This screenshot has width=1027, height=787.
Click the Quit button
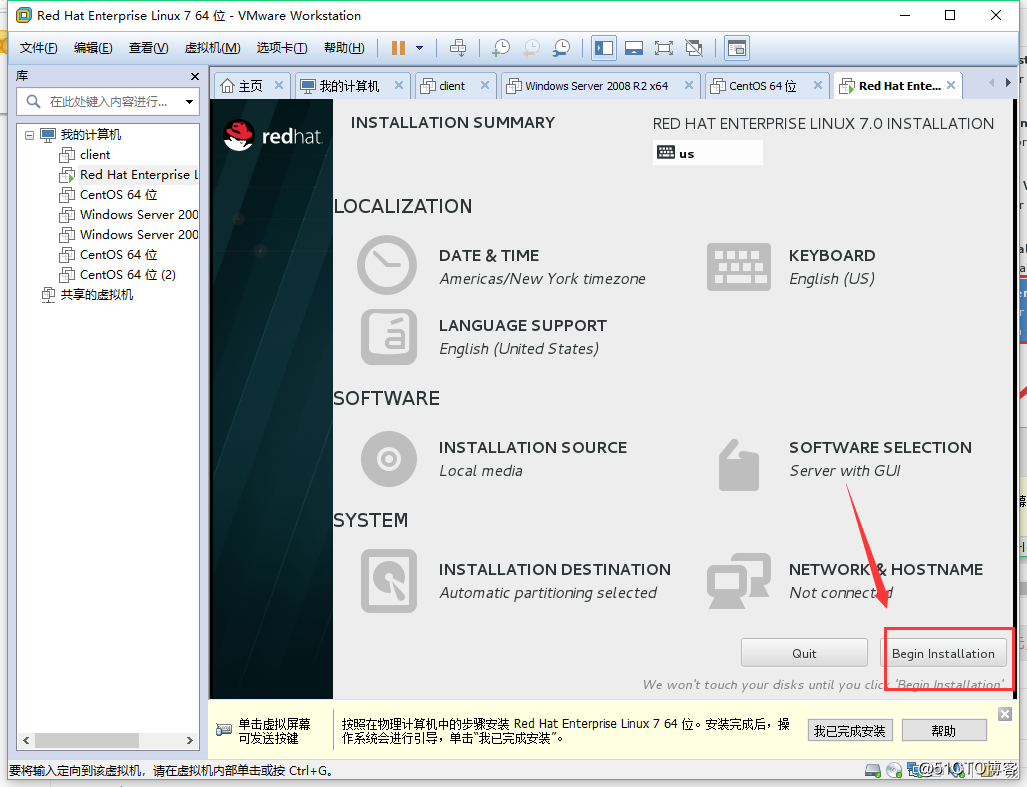pos(804,653)
